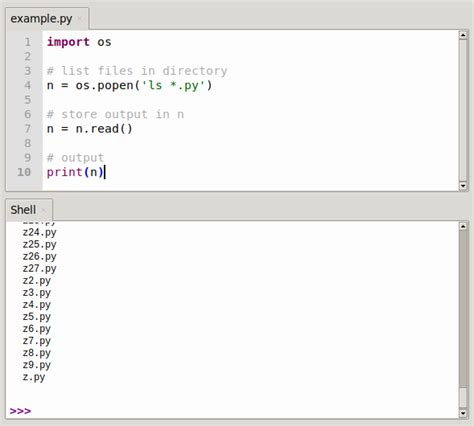Click the line n = os.popen('ls *.py')

(x=129, y=86)
